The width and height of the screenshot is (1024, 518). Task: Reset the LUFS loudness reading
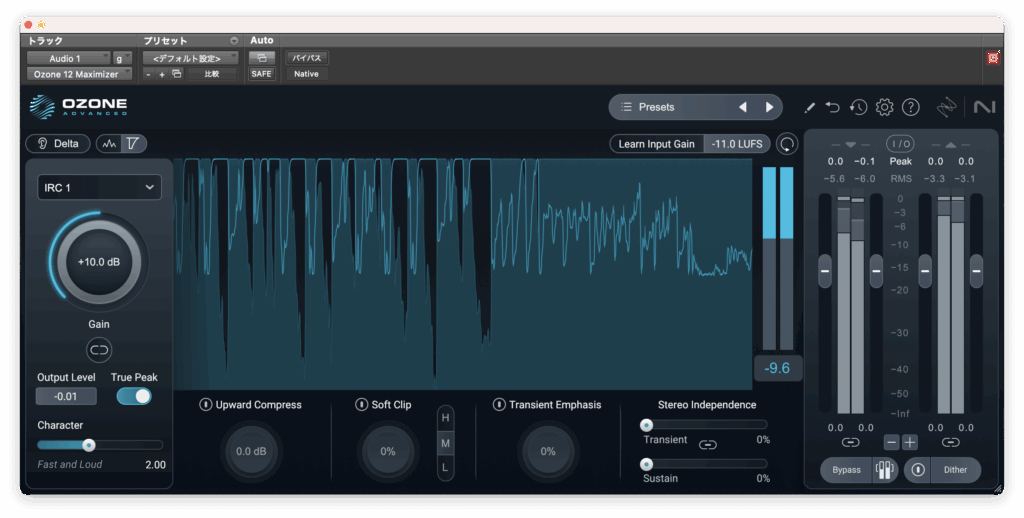(788, 144)
